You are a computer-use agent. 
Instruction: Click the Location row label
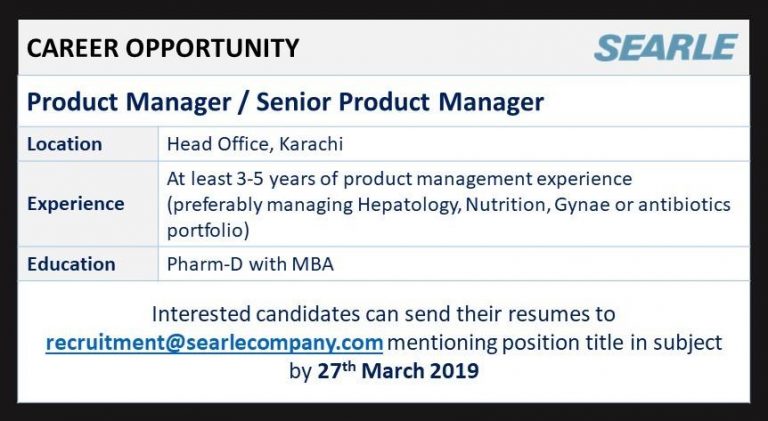65,144
